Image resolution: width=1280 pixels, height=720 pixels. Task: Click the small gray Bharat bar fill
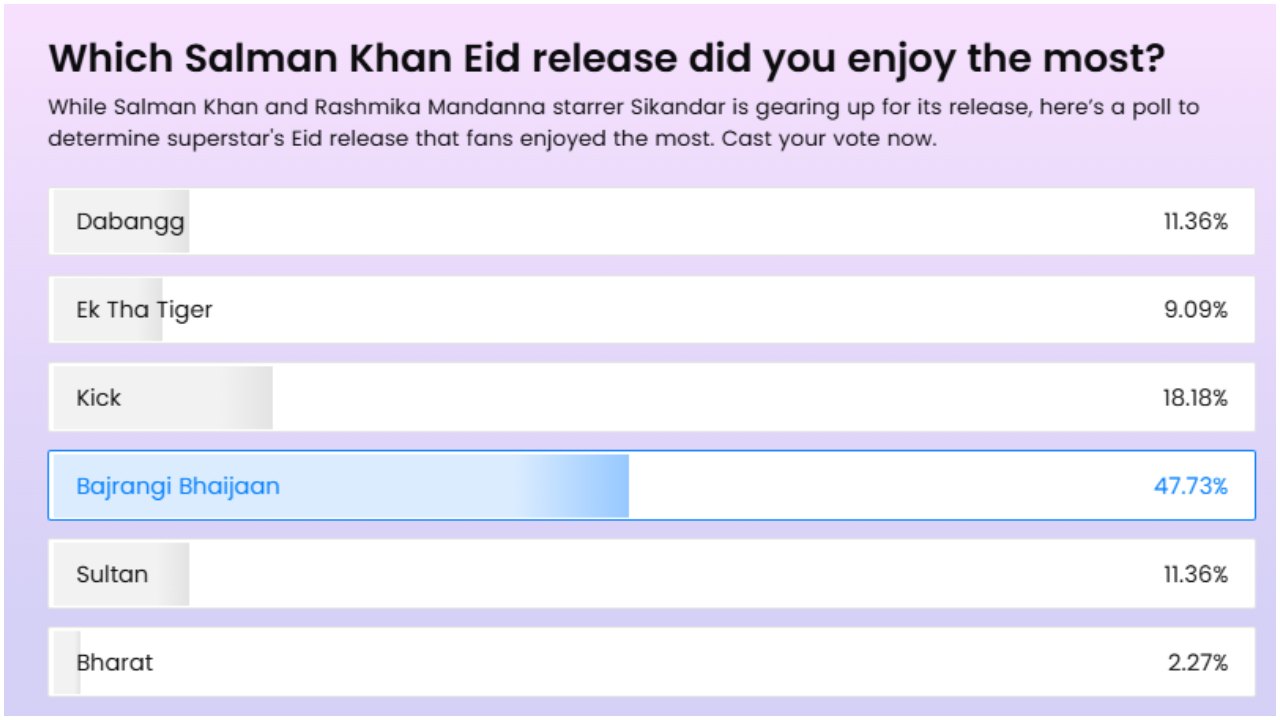point(66,662)
